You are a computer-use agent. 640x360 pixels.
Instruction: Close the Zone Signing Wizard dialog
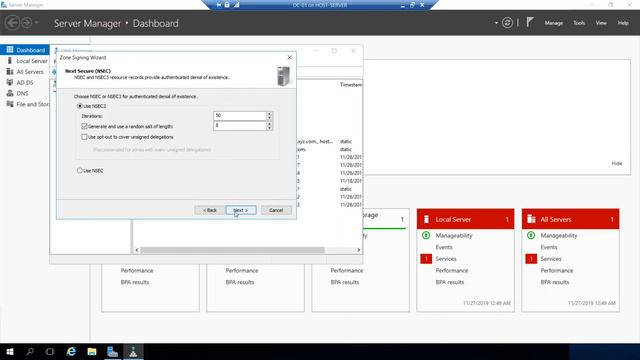[289, 58]
